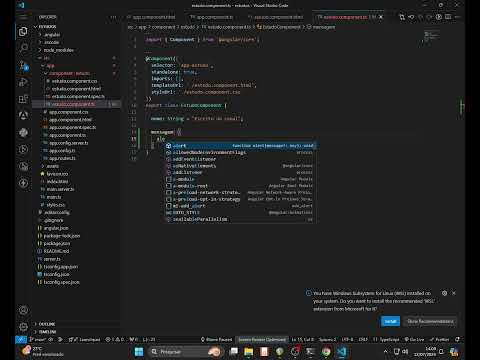The height and width of the screenshot is (360, 480).
Task: Click the compare changes icon in editor toolbar
Action: tap(402, 17)
